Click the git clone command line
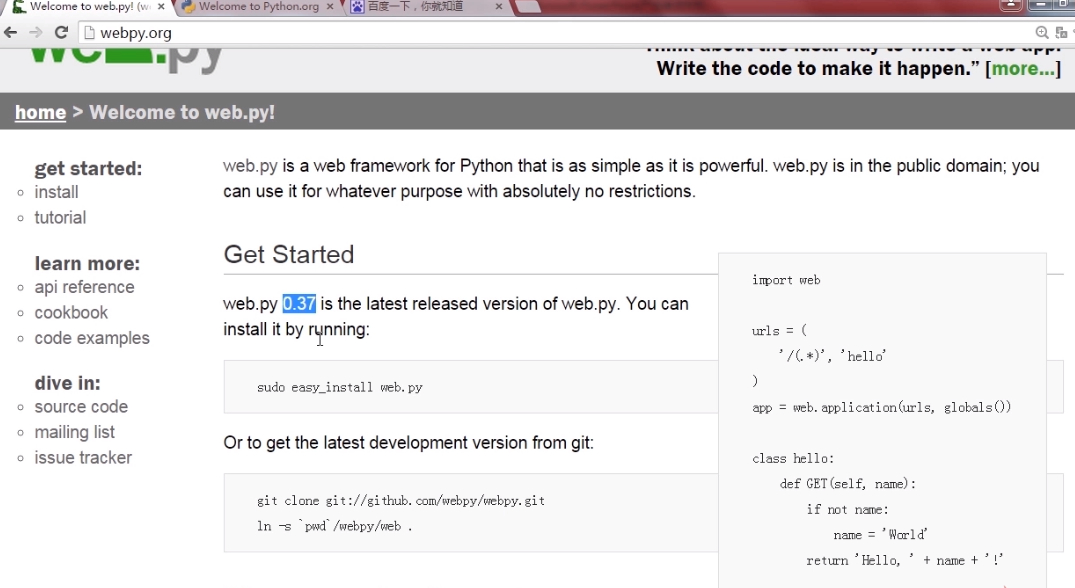The width and height of the screenshot is (1075, 588). pyautogui.click(x=401, y=500)
